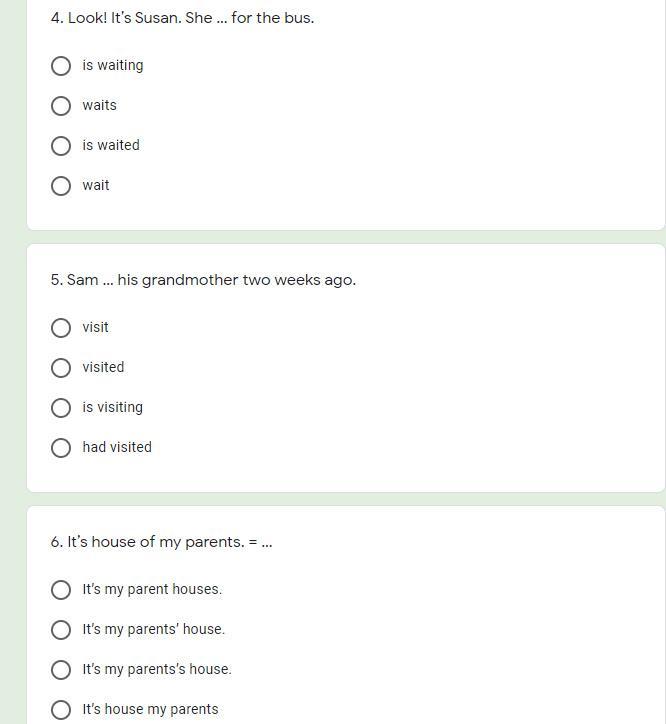
Task: Select the 'visited' radio option
Action: [61, 368]
